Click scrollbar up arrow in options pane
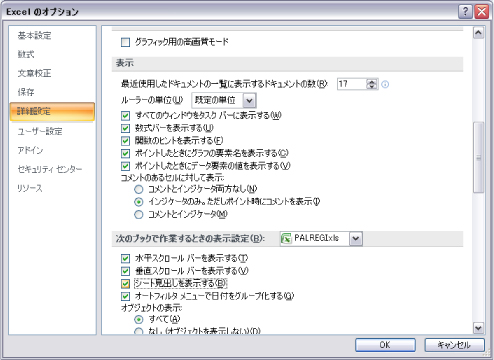 pyautogui.click(x=478, y=33)
